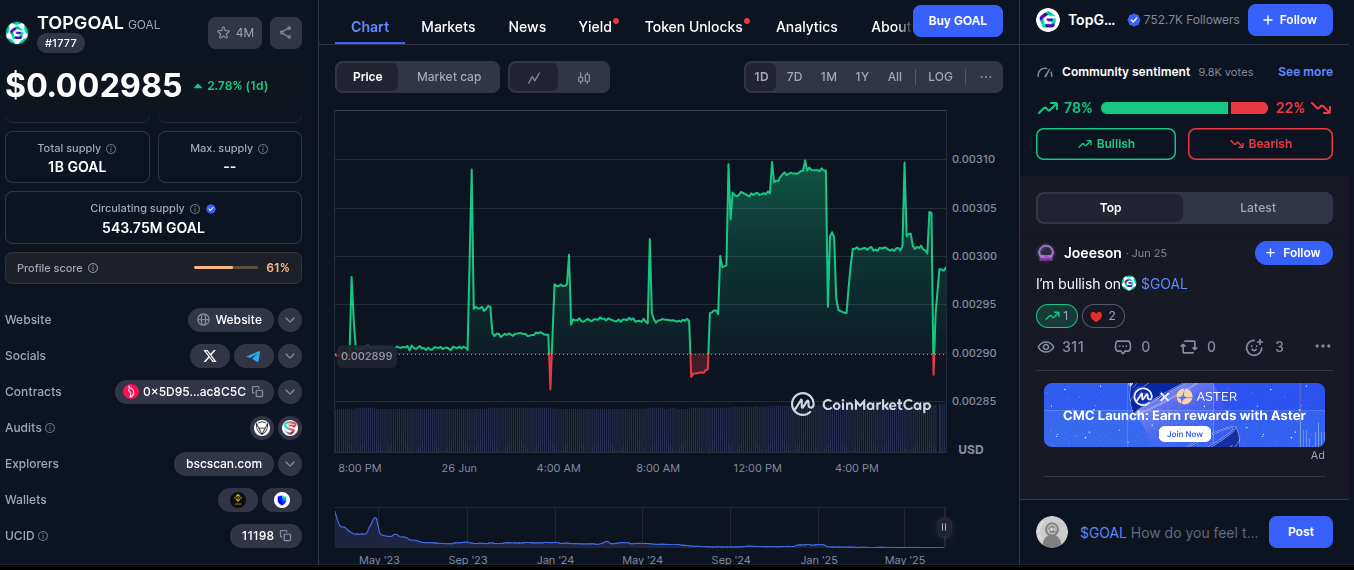Open the Yield tab
Image resolution: width=1354 pixels, height=570 pixels.
point(596,27)
